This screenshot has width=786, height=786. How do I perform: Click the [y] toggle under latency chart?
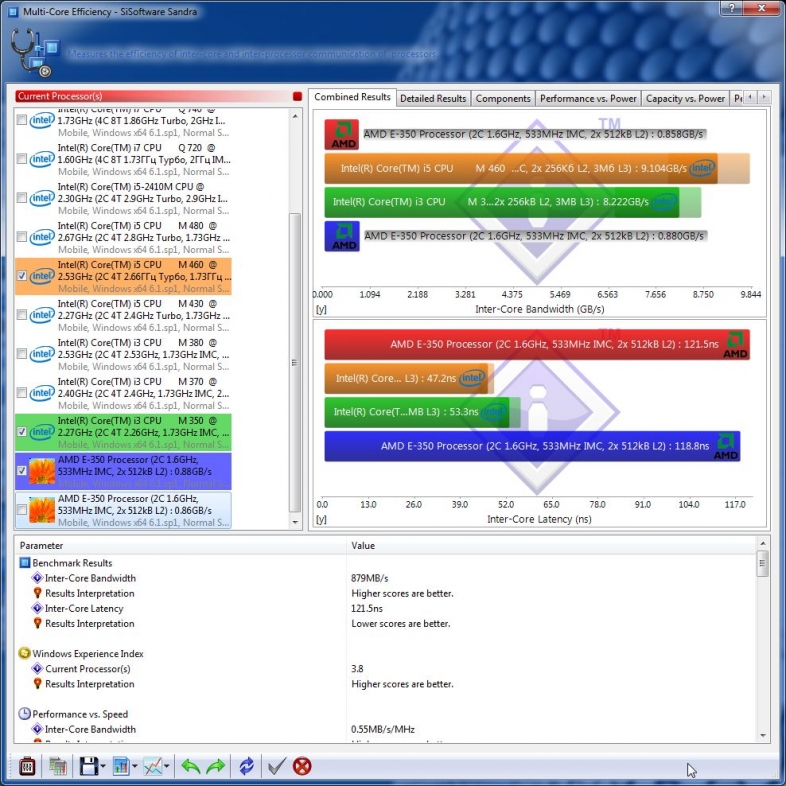point(321,519)
